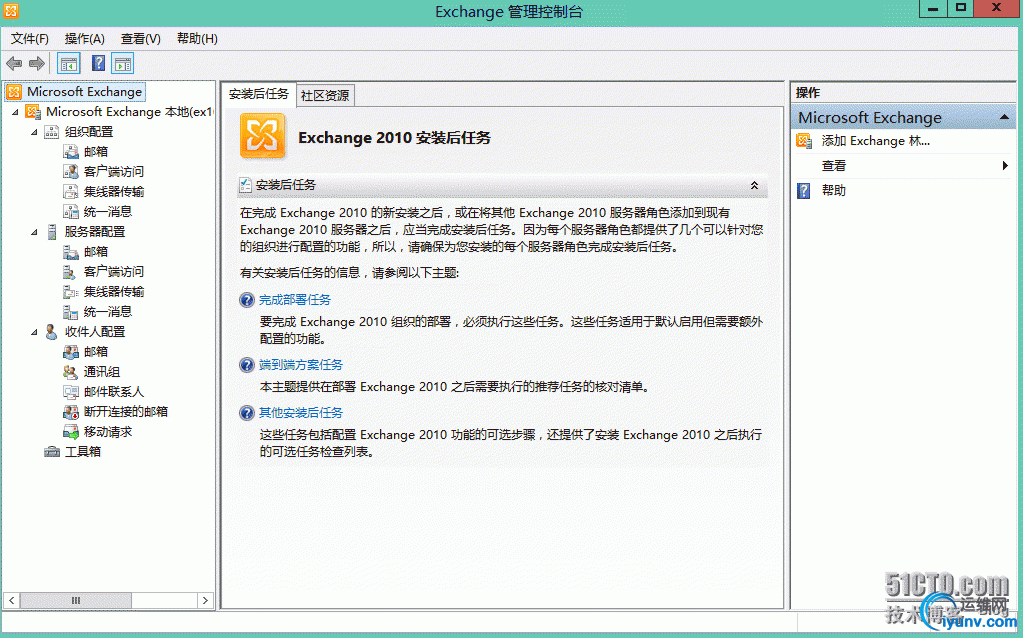Click the 集线器传输 icon under 服务器配置

(70, 292)
